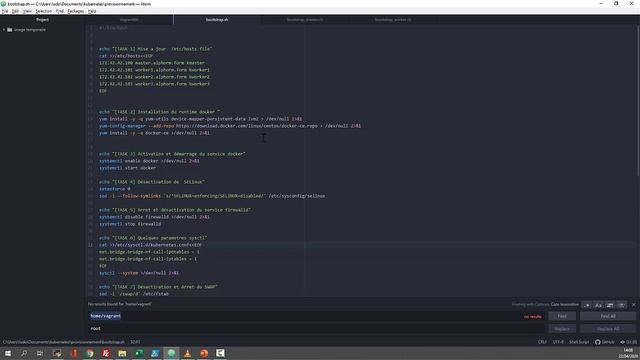Open the Windows Start menu

tap(8, 353)
